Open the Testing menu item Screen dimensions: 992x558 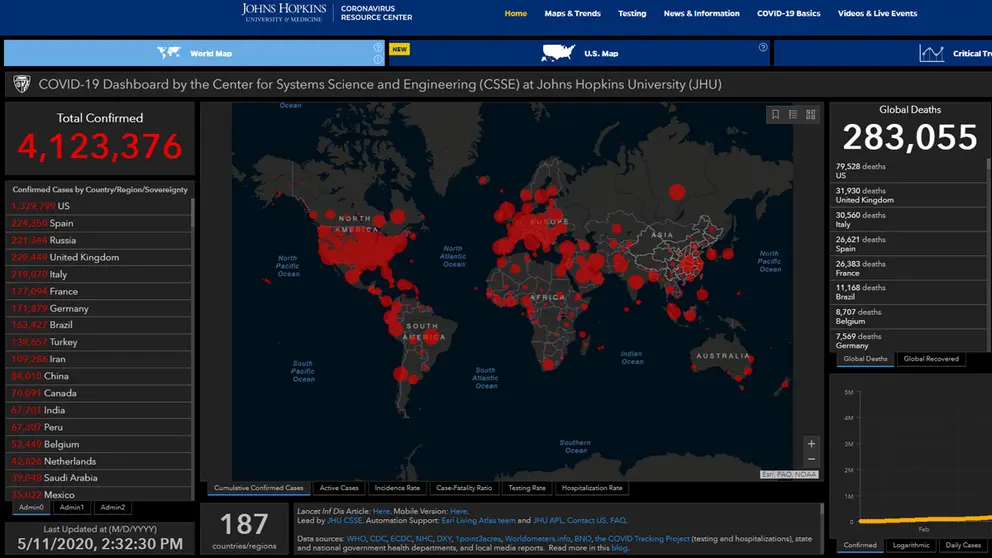632,13
